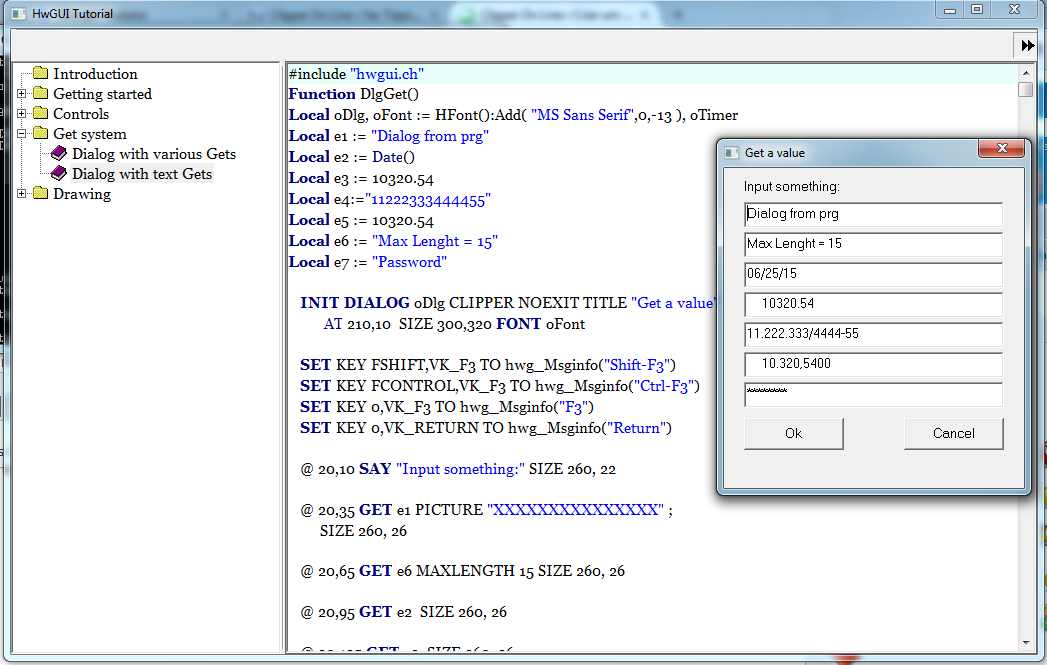Viewport: 1047px width, 665px height.
Task: Click the double-arrow run button in toolbar
Action: click(1027, 46)
